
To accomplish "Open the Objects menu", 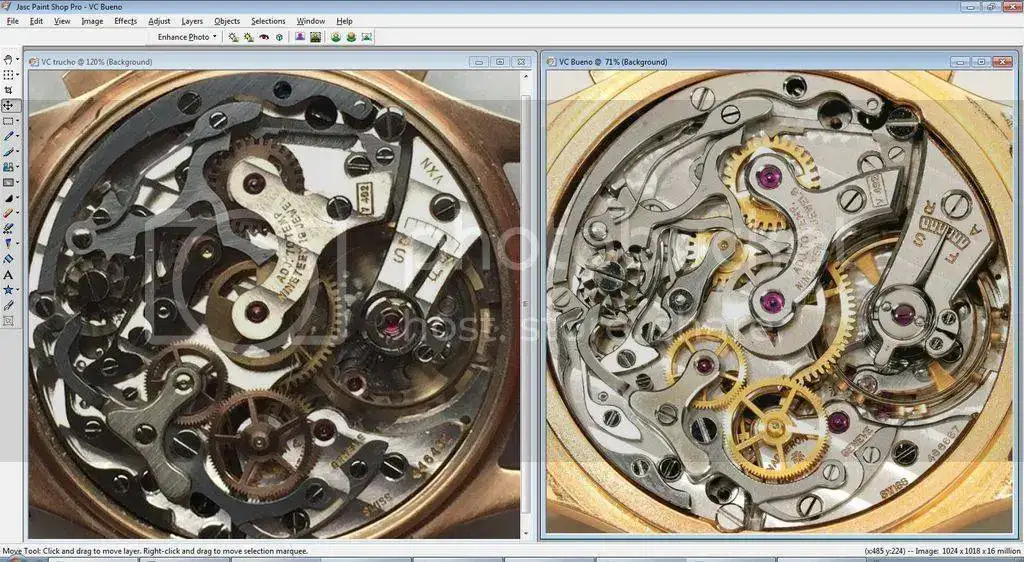I will coord(227,21).
